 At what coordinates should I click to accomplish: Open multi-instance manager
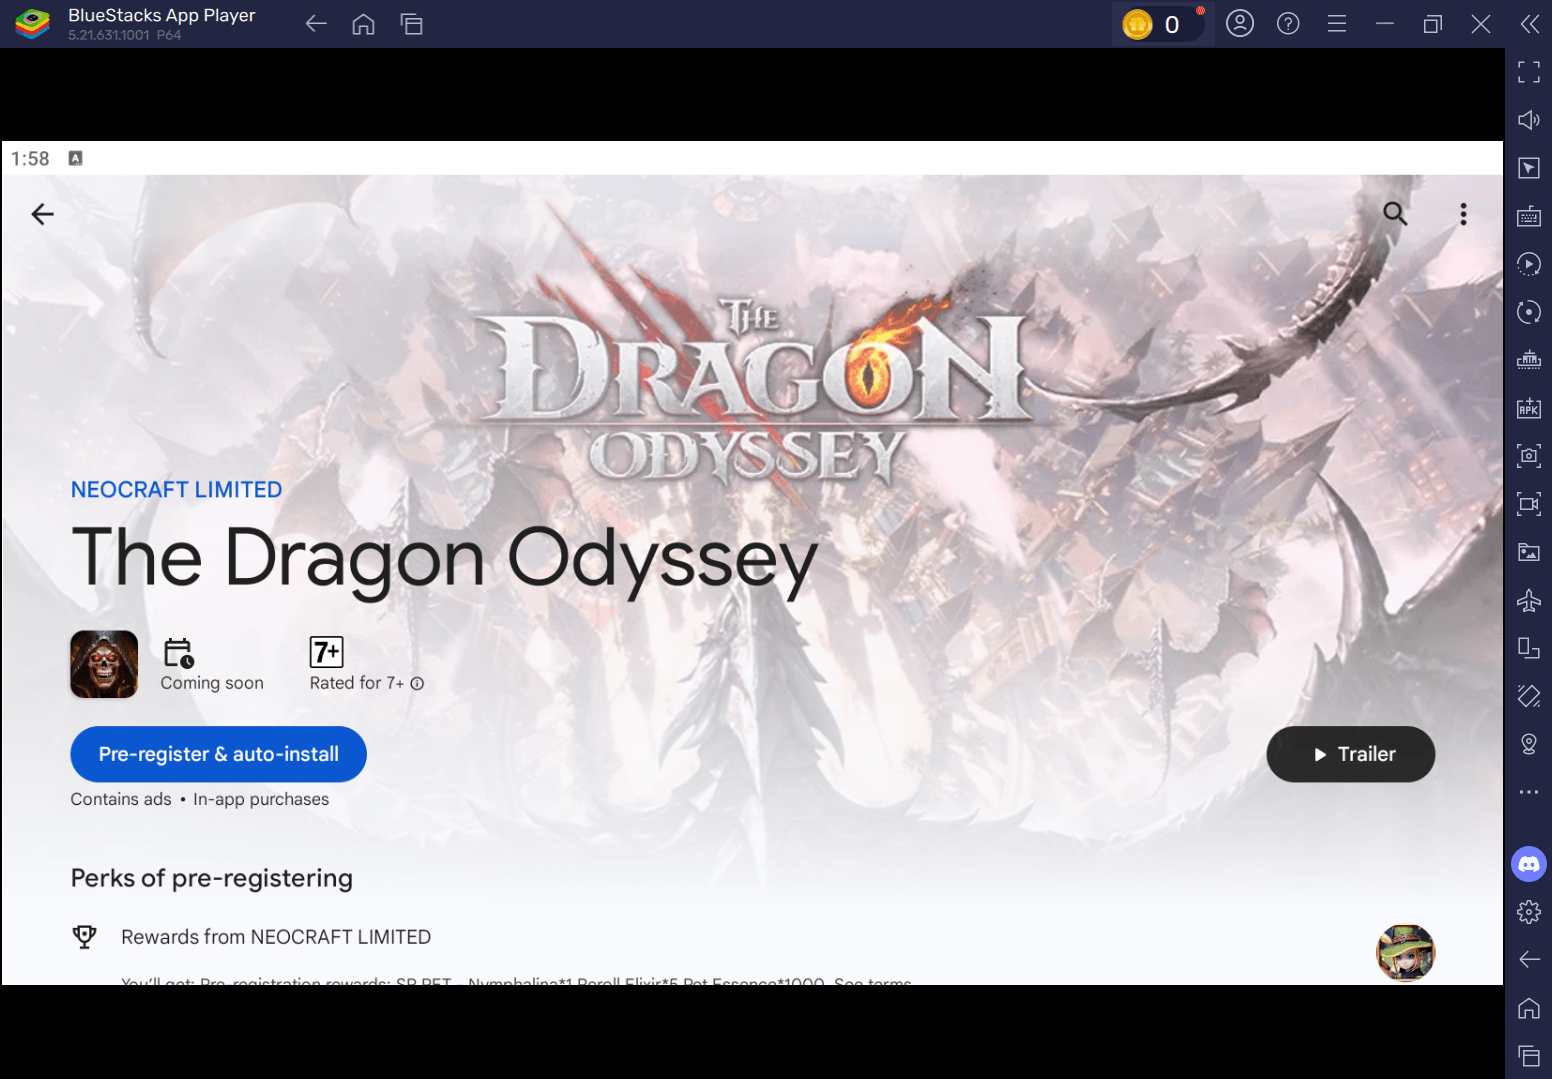(x=1528, y=360)
